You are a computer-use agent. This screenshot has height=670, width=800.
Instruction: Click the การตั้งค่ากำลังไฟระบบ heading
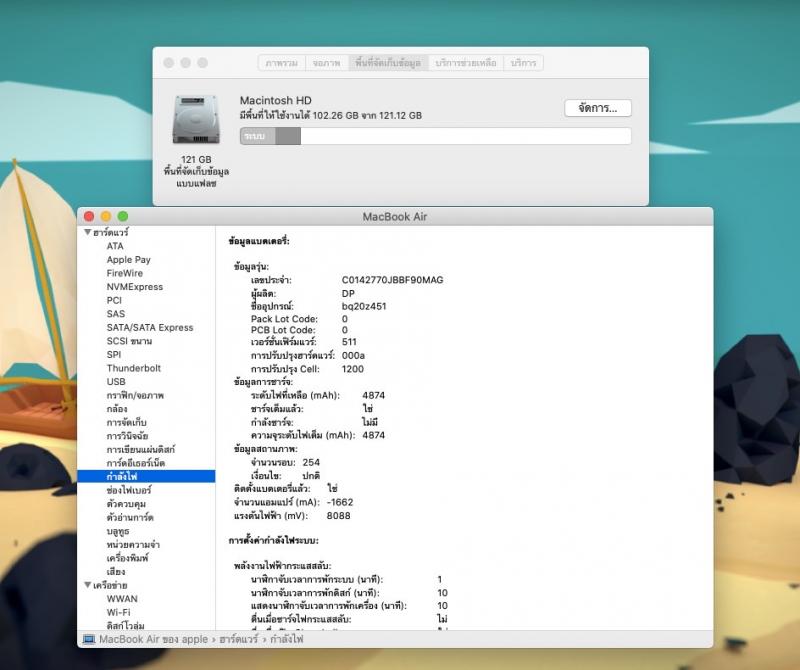click(x=273, y=540)
